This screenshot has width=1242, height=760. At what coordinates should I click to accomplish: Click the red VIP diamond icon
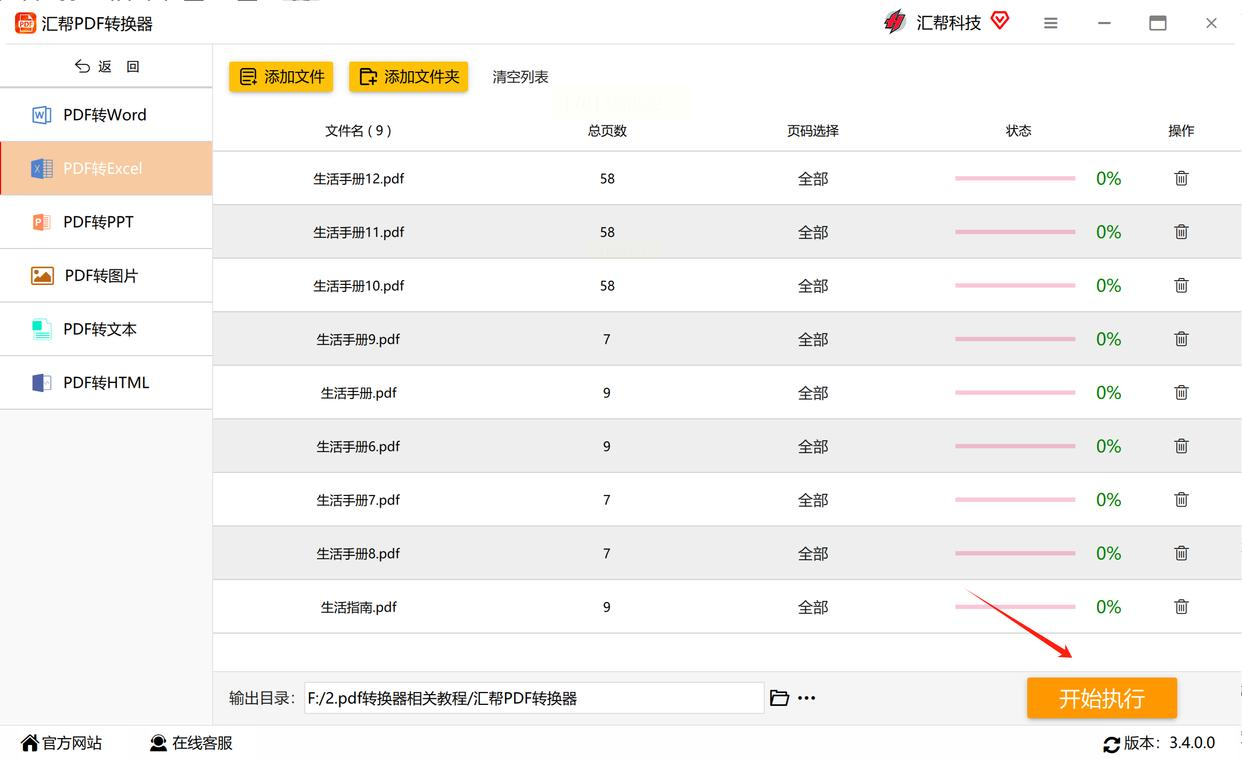1000,20
